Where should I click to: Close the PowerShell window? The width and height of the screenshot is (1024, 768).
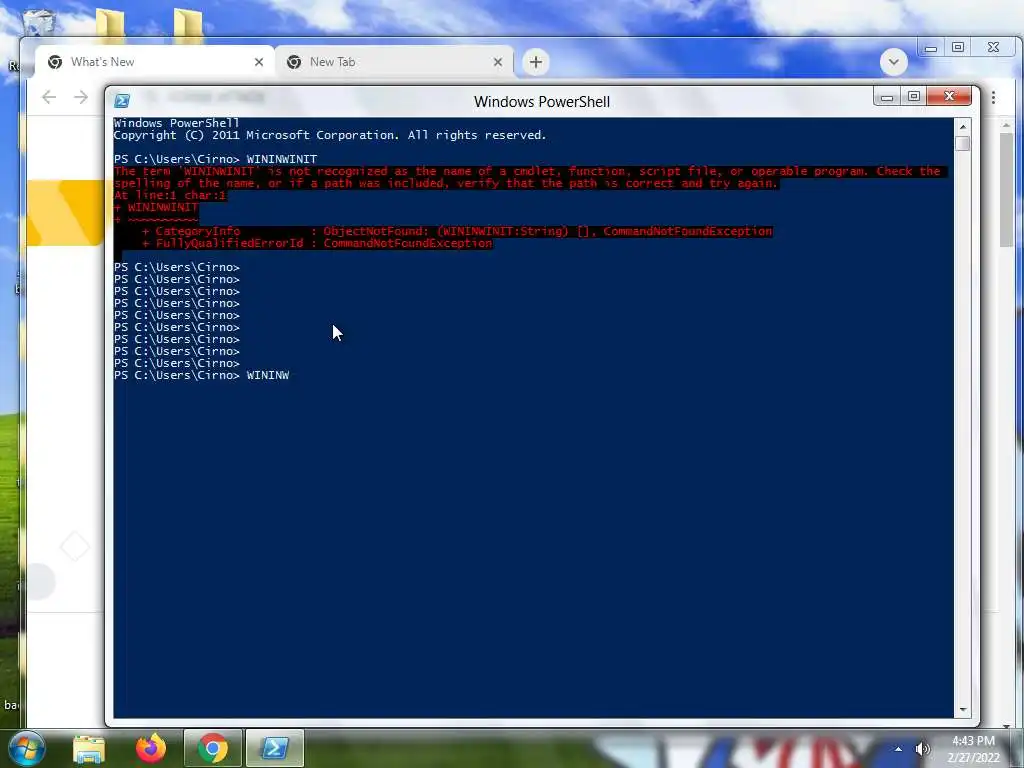pos(950,97)
